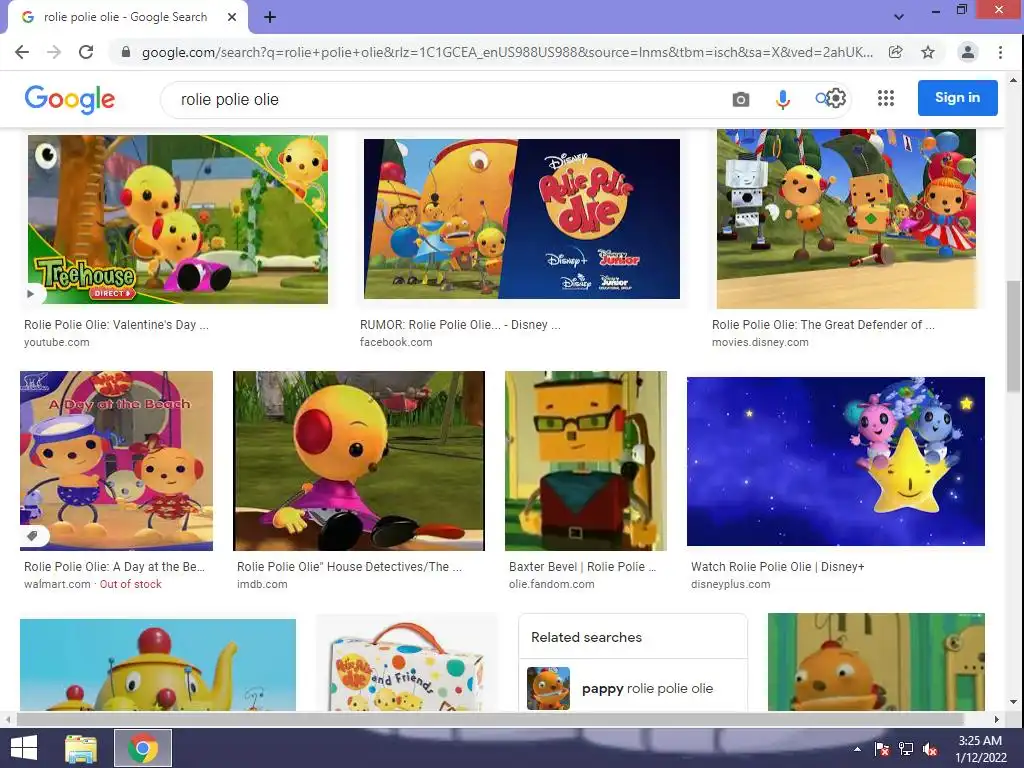Open Great Defender of Fun image

846,219
